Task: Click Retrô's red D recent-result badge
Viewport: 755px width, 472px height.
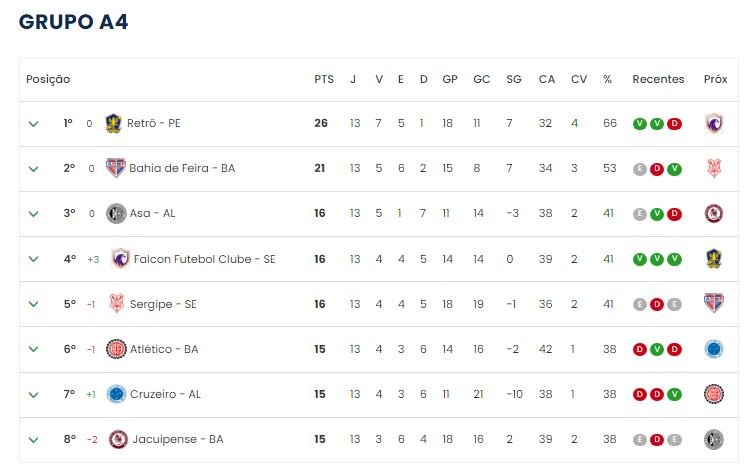Action: [x=675, y=124]
